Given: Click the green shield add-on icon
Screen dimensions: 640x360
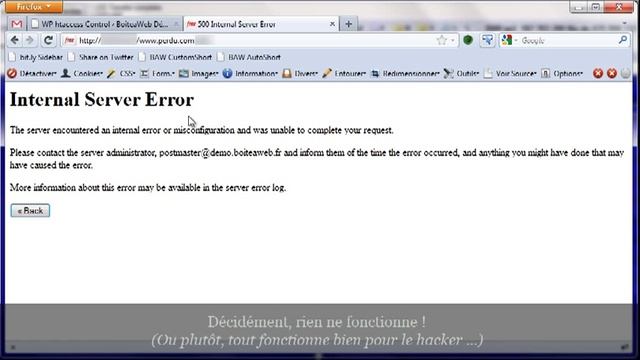Looking at the screenshot, I should tap(468, 40).
